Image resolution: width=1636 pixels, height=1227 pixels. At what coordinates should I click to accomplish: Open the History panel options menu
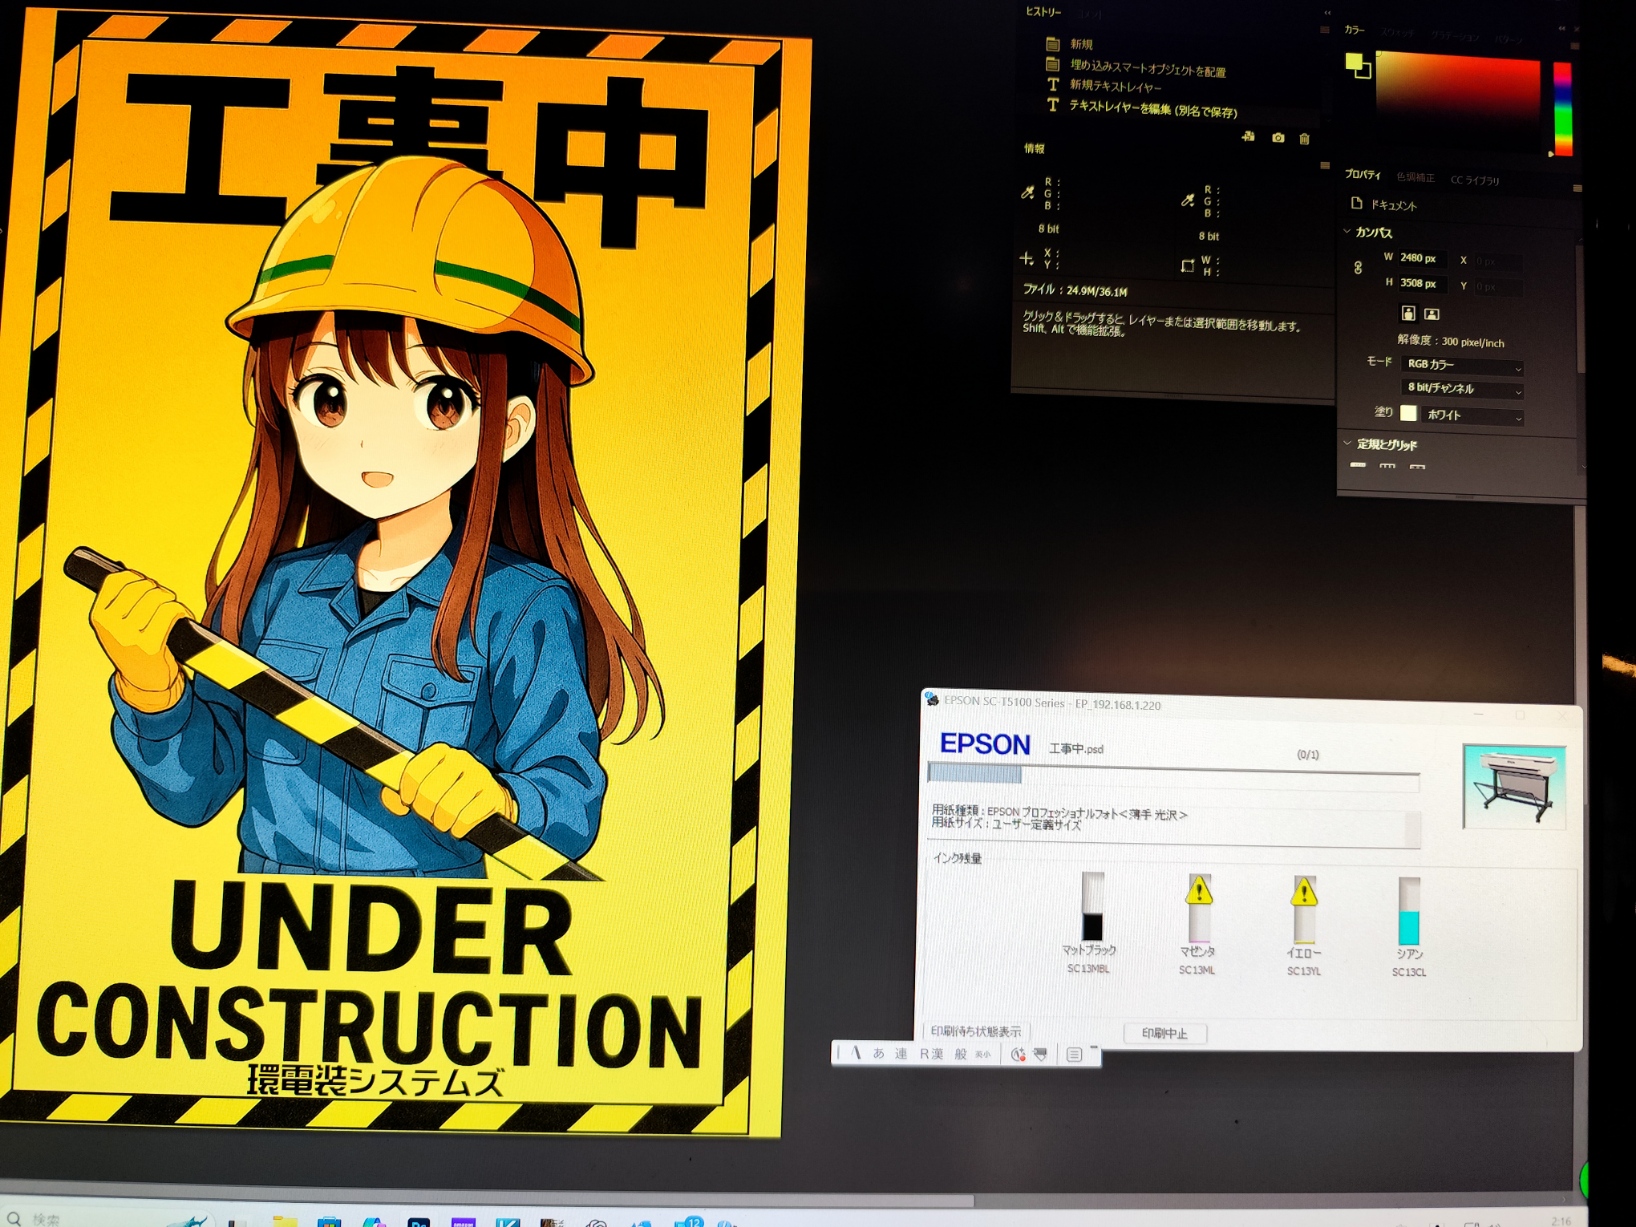tap(1324, 31)
